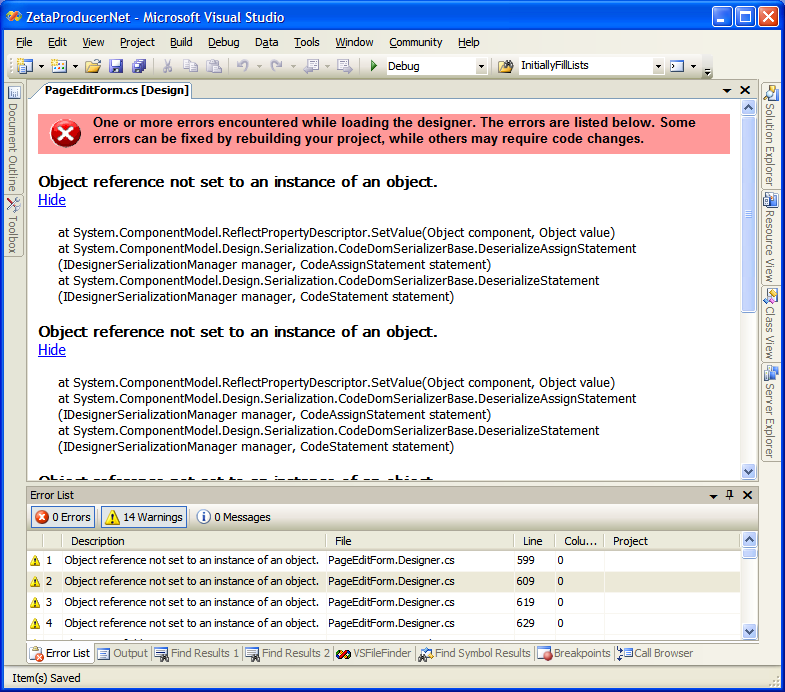Sort the Error List by Project column
Viewport: 785px width, 692px height.
(672, 541)
